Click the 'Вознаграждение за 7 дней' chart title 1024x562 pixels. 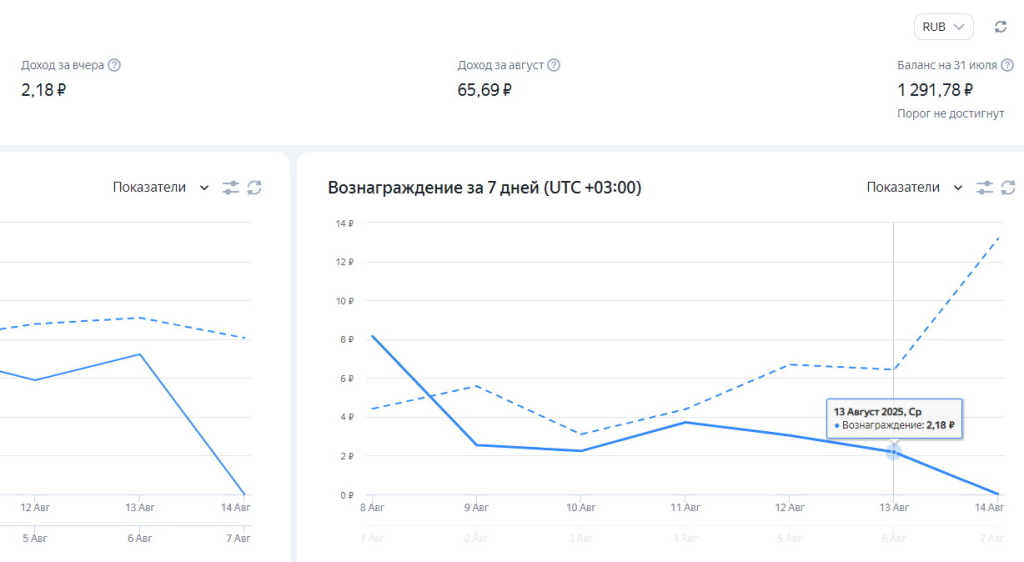[x=485, y=188]
